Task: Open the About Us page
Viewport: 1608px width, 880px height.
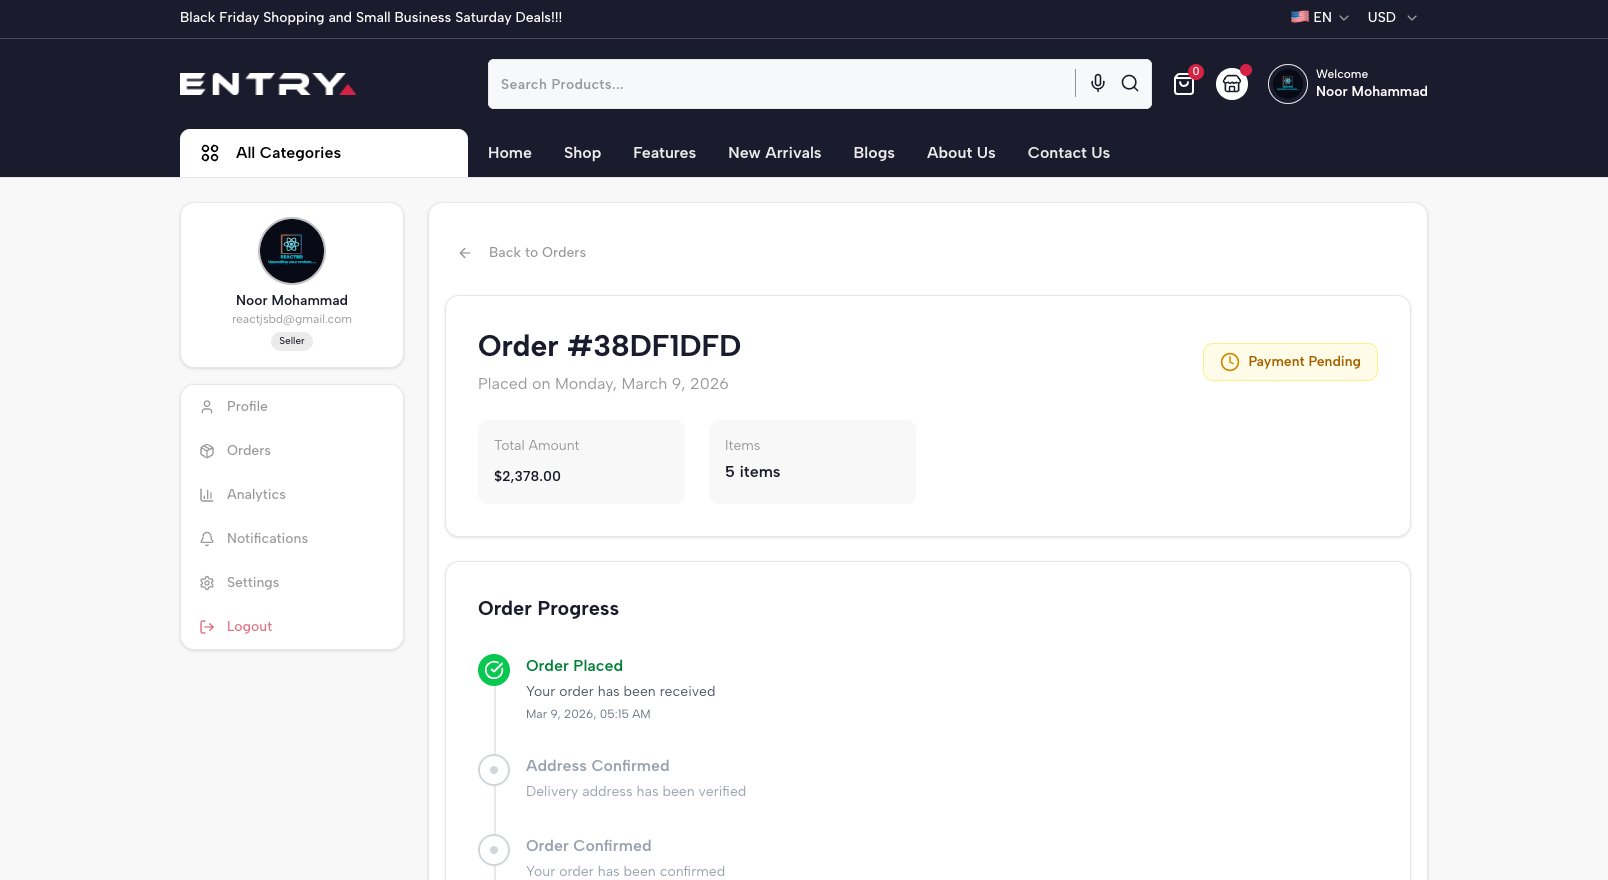Action: pos(961,153)
